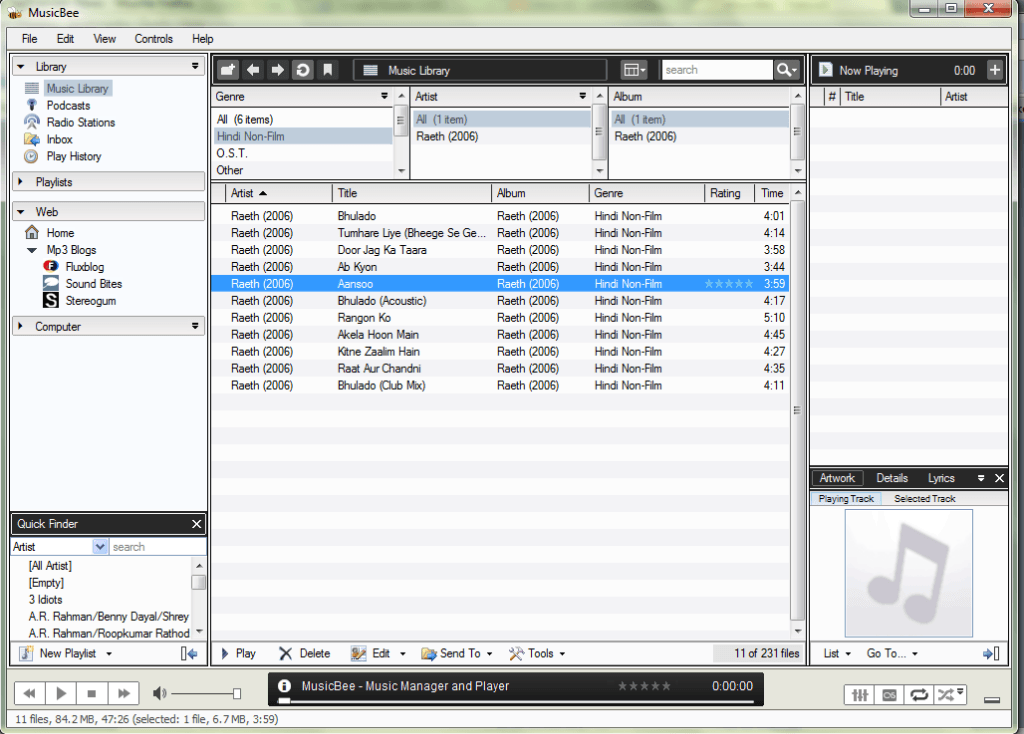Open Podcasts in the Library tree
1024x734 pixels.
tap(68, 105)
